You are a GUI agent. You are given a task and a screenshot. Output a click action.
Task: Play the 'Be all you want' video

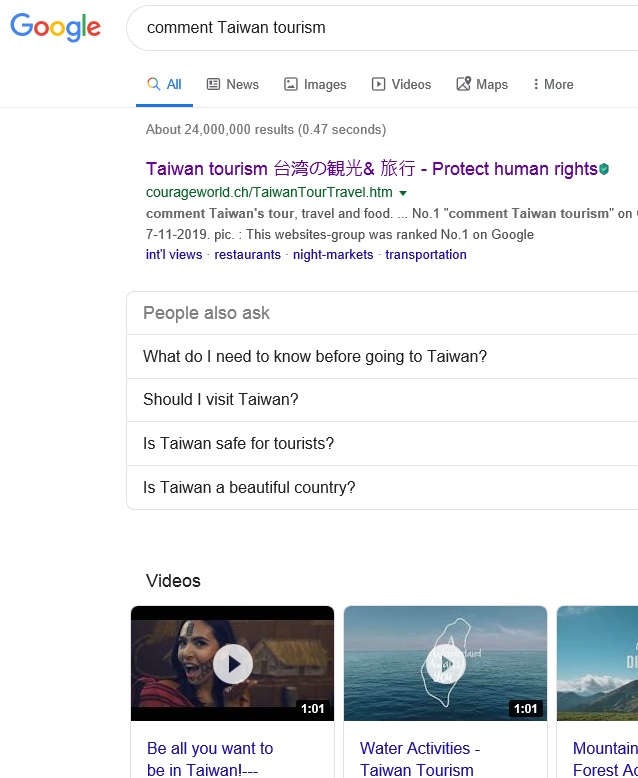tap(232, 663)
